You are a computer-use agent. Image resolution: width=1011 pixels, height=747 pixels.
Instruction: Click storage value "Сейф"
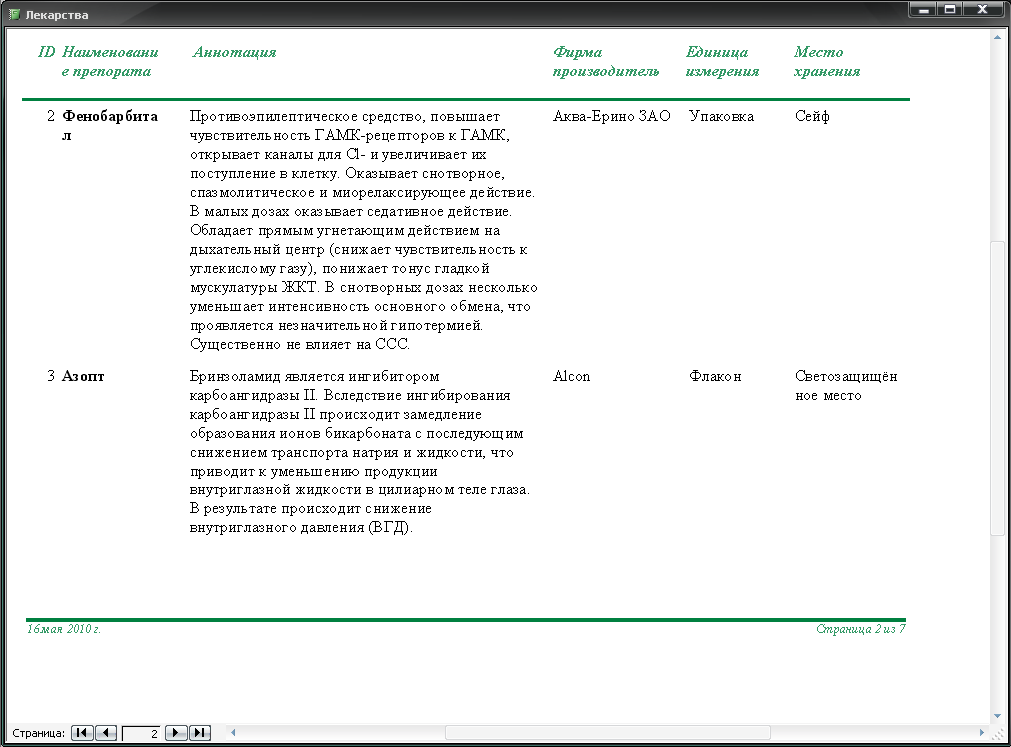(x=812, y=116)
